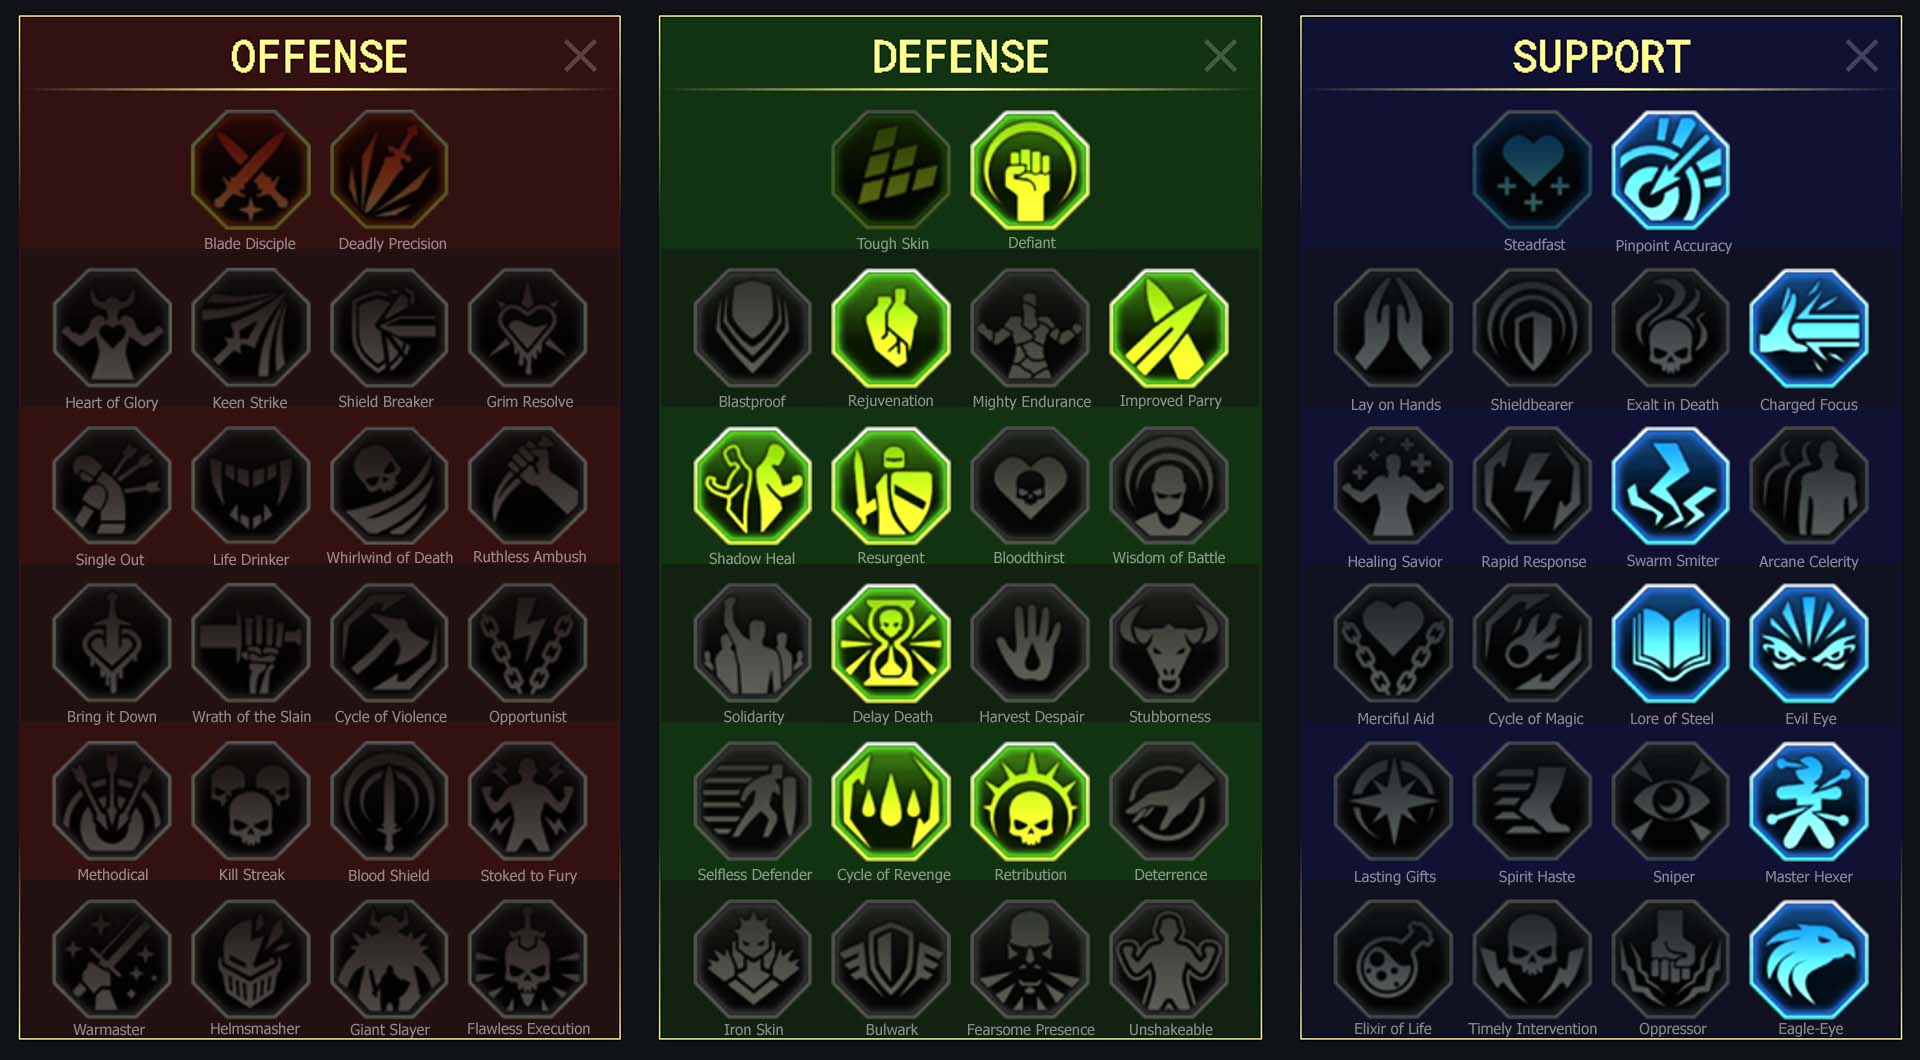Pick the Whirlwind of Death mastery
This screenshot has height=1060, width=1920.
click(x=389, y=486)
